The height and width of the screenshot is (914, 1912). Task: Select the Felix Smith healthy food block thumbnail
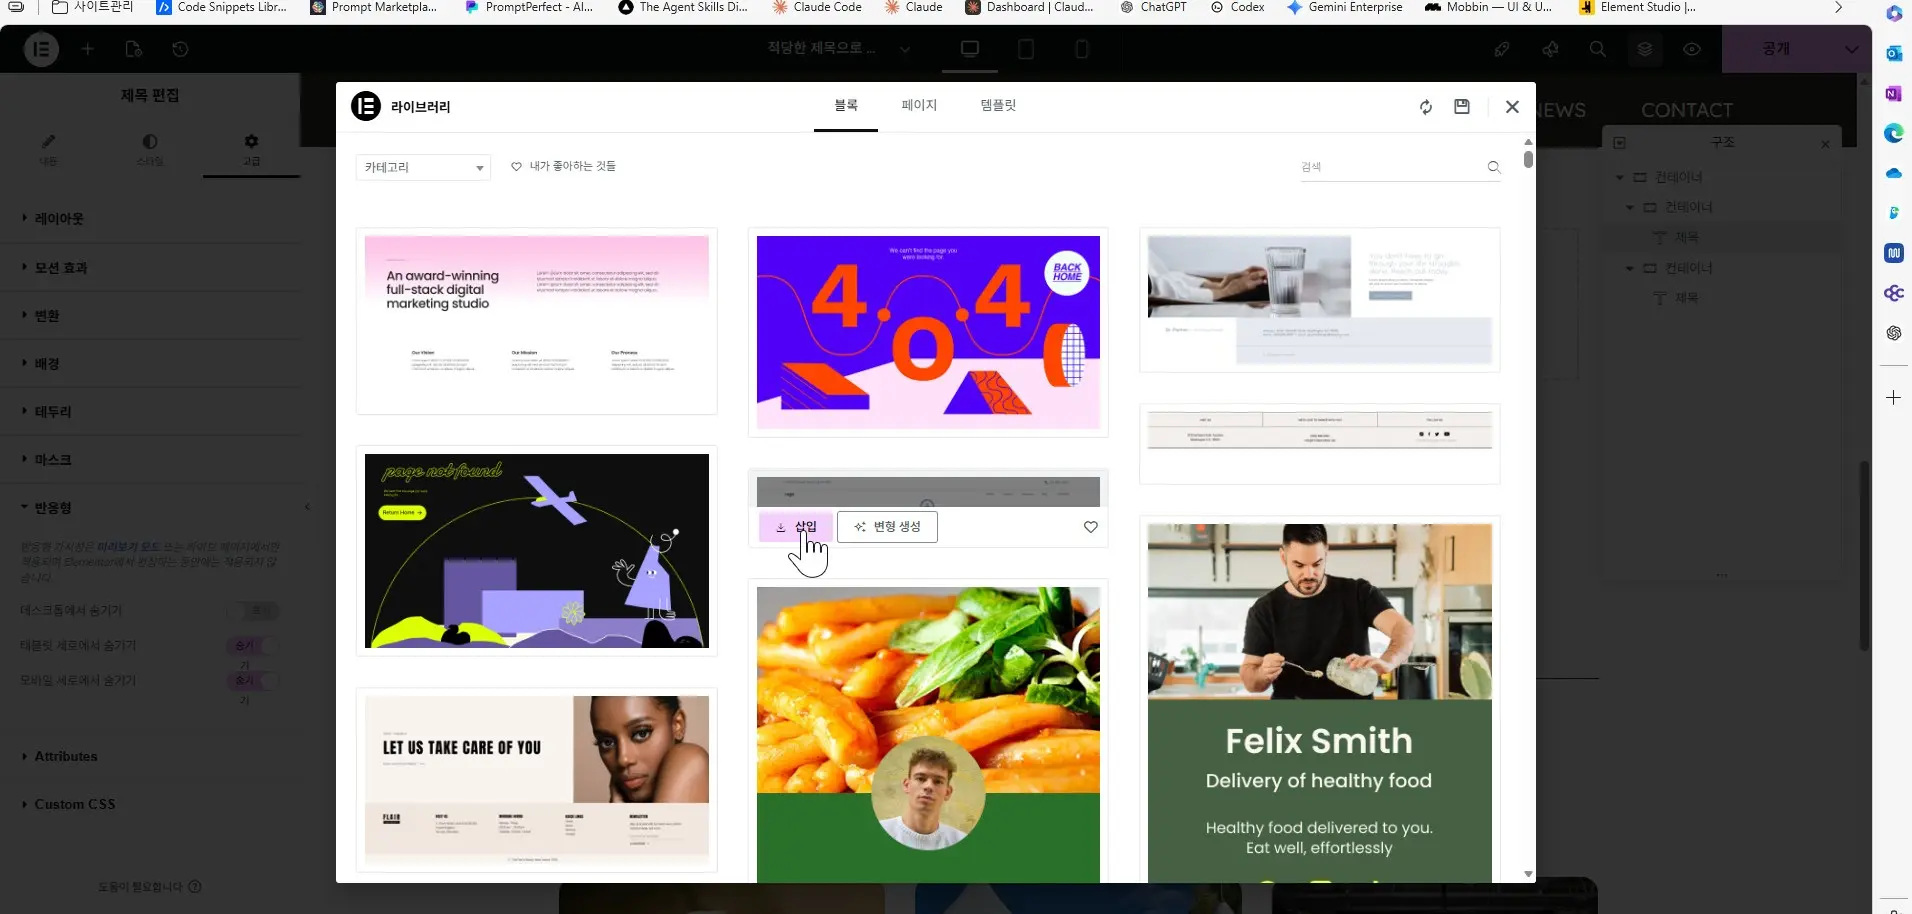(1320, 700)
